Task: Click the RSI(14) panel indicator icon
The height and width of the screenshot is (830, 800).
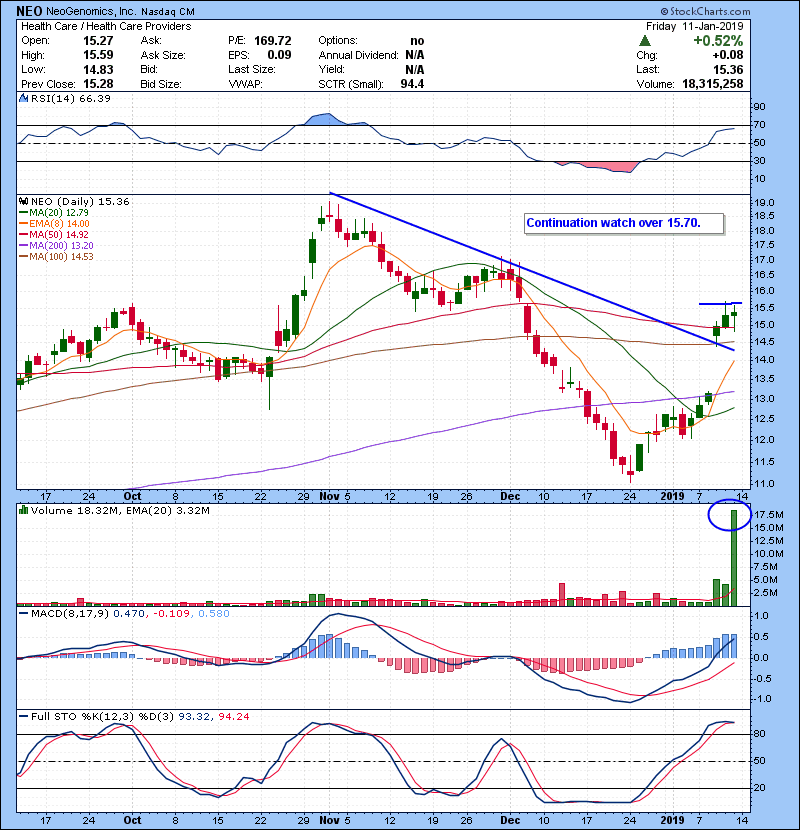Action: pos(23,98)
